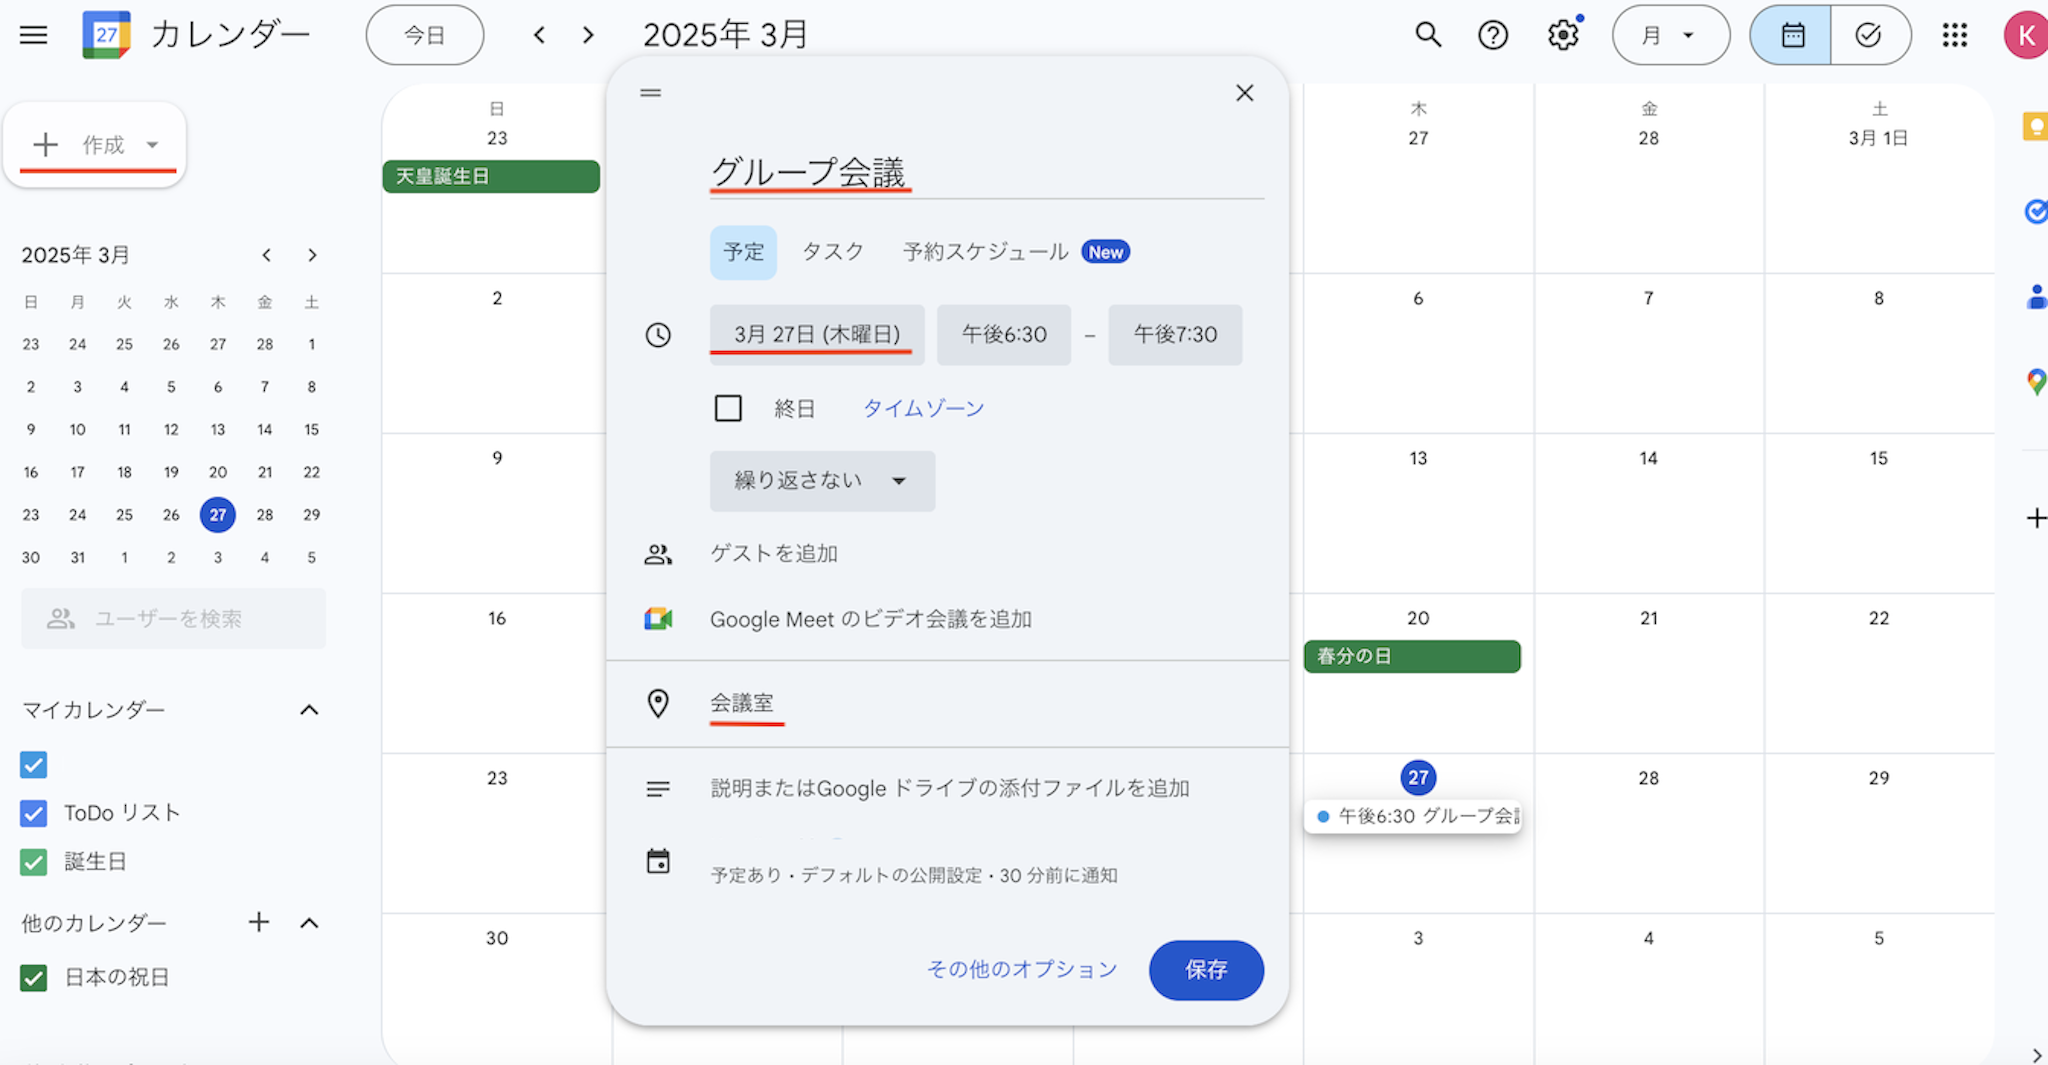The height and width of the screenshot is (1065, 2048).
Task: Click the 保存 save button
Action: 1205,969
